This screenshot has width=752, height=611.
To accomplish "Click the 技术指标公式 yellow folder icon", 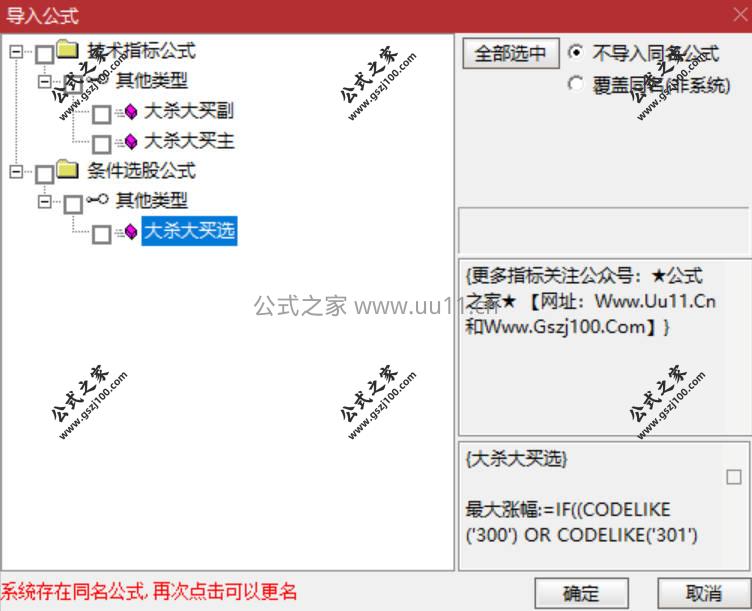I will coord(68,49).
